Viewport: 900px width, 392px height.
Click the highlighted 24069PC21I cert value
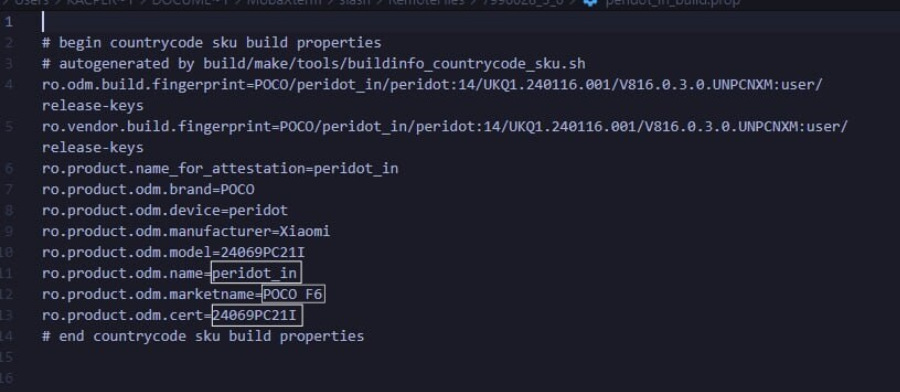tap(257, 315)
